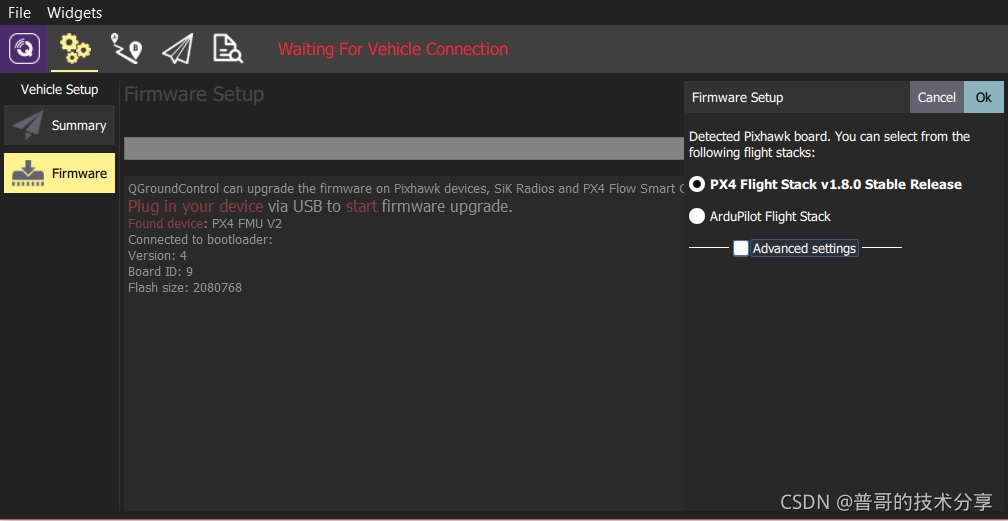Click the Found device: PX4 FMU V2 line
Viewport: 1008px width, 521px height.
coord(205,224)
